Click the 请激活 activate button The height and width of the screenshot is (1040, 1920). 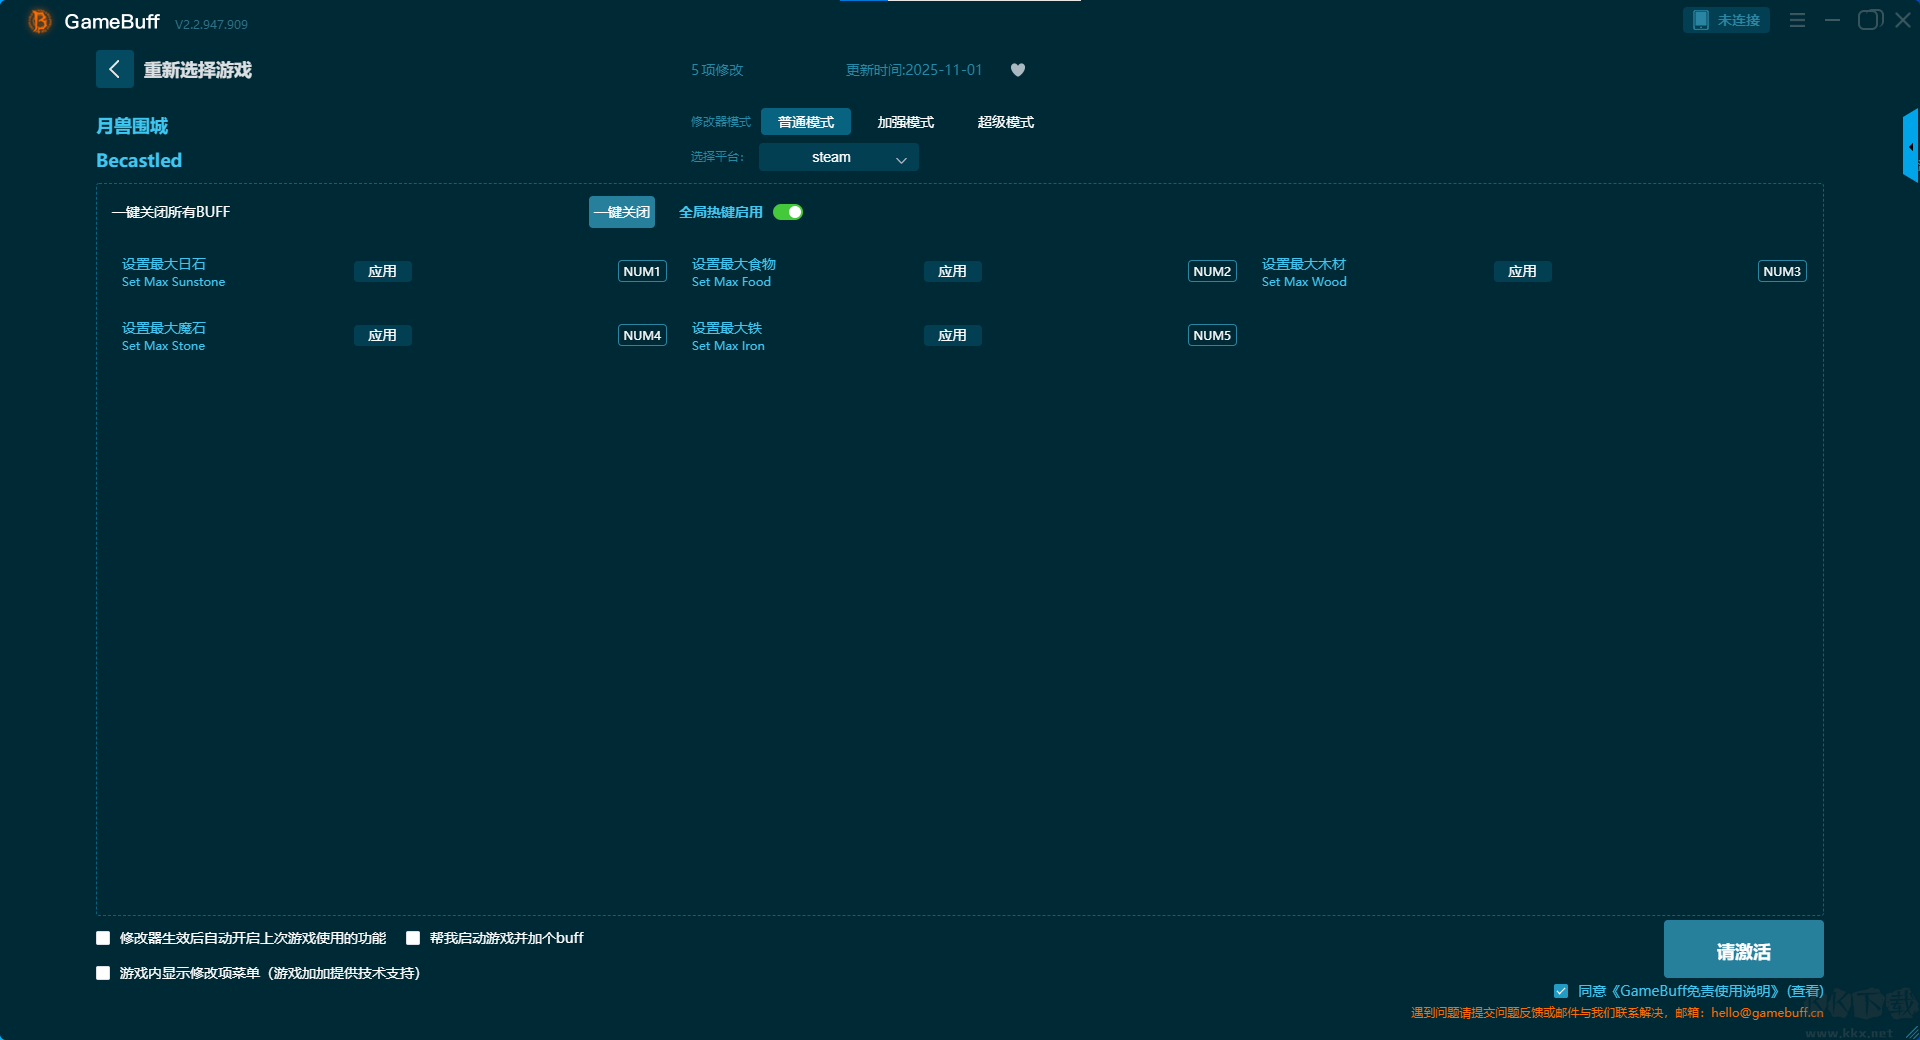1743,950
